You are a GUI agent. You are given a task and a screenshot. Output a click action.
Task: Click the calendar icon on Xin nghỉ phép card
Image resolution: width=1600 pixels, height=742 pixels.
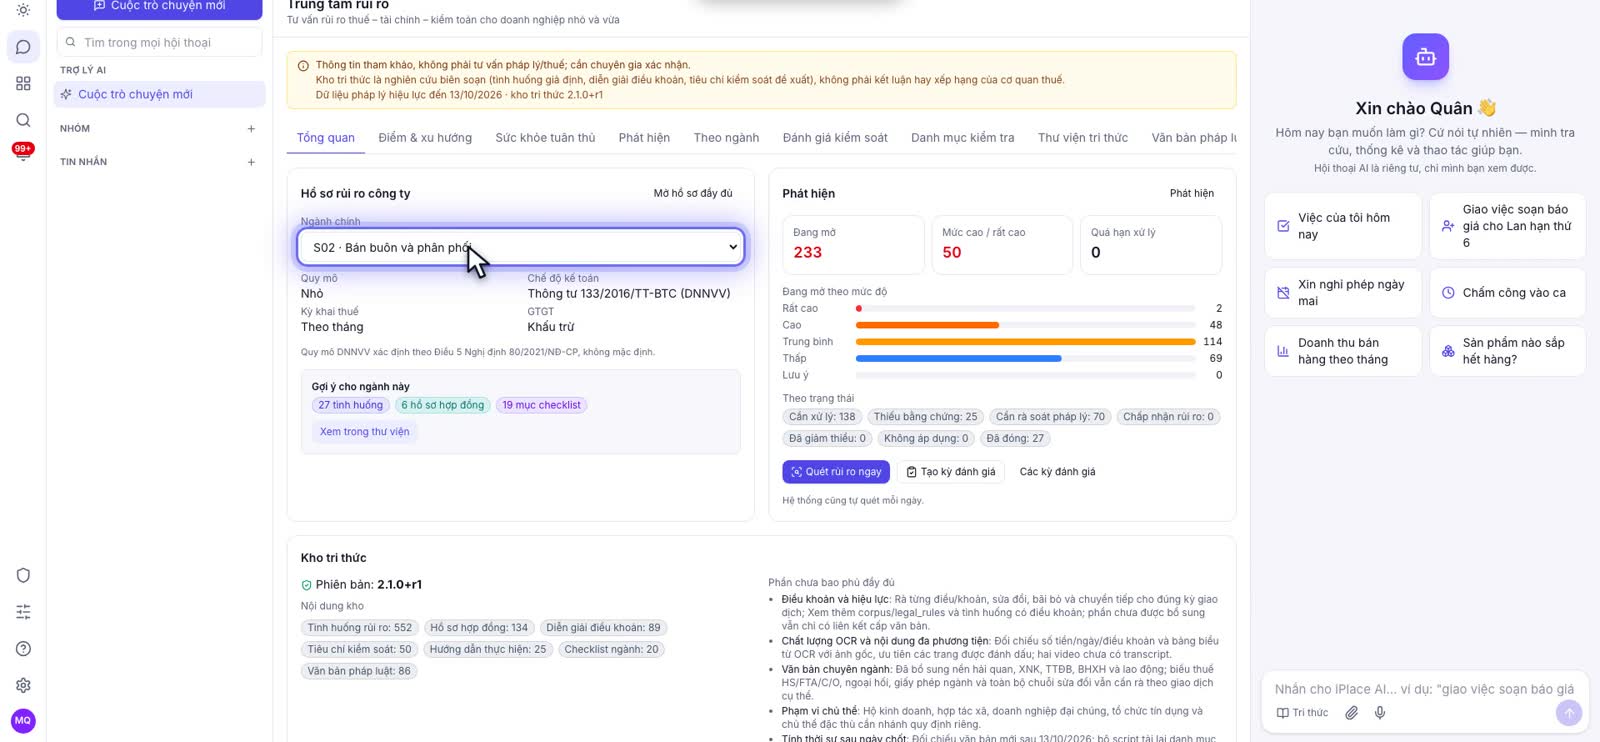(x=1283, y=293)
